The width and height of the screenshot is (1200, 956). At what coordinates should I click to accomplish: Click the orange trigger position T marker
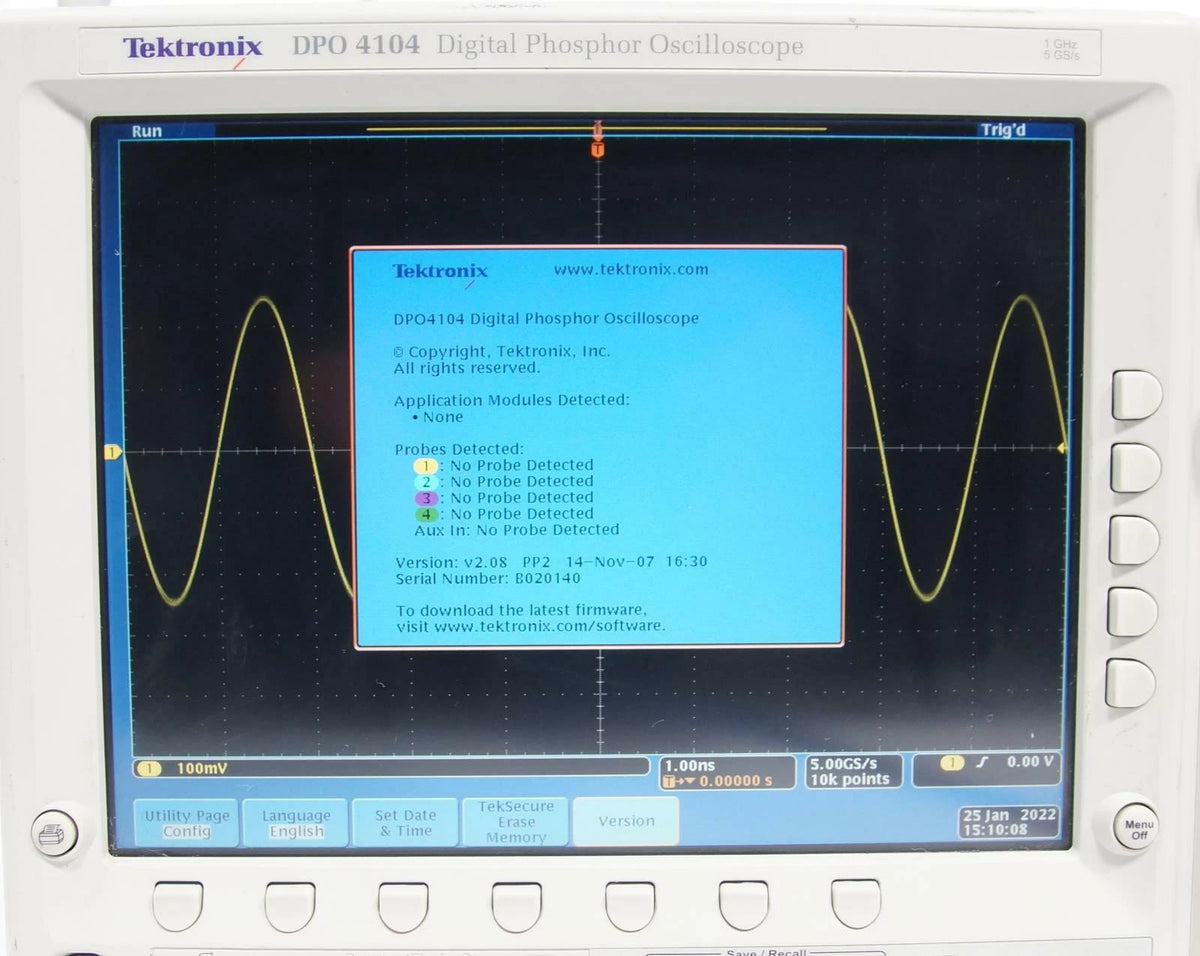[x=597, y=149]
